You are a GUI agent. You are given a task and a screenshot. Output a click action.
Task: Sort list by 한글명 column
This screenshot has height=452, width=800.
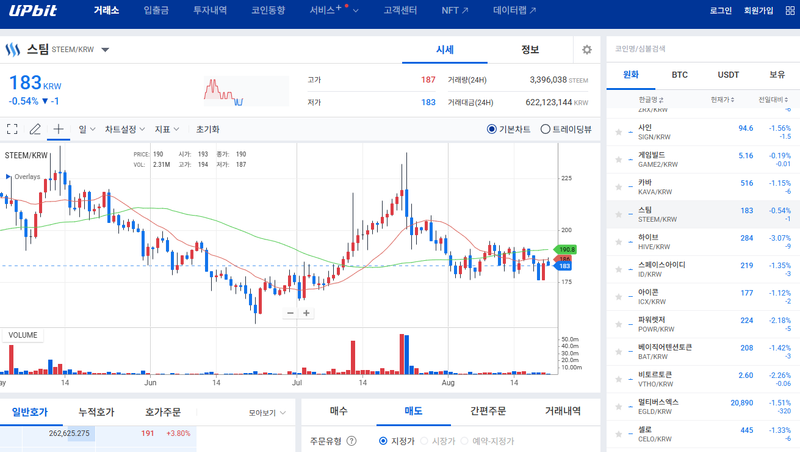pyautogui.click(x=651, y=99)
